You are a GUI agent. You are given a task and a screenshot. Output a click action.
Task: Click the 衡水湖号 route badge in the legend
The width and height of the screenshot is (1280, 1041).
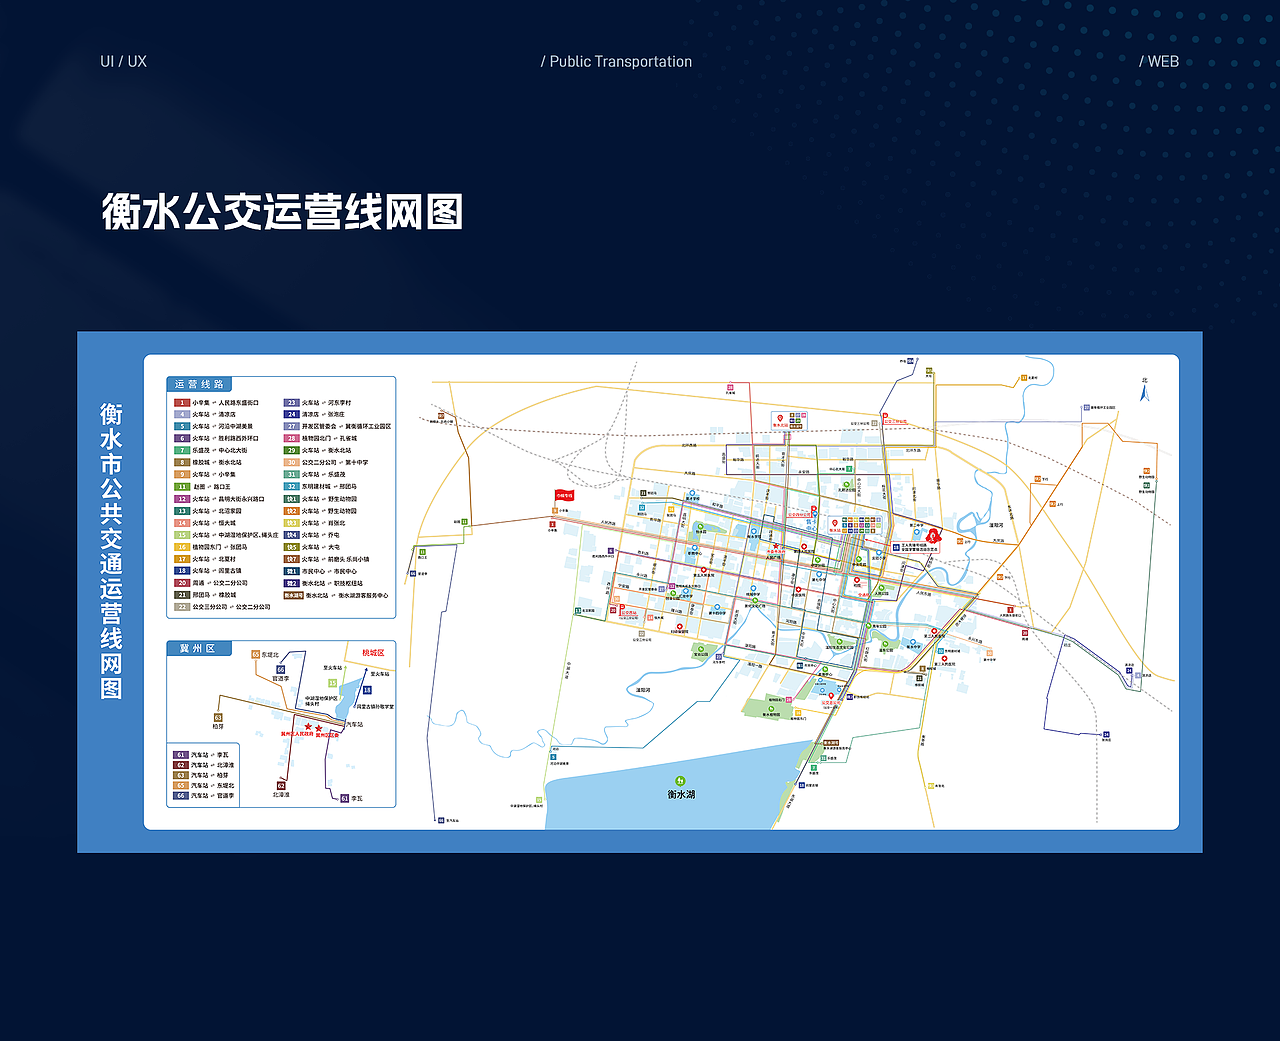294,595
